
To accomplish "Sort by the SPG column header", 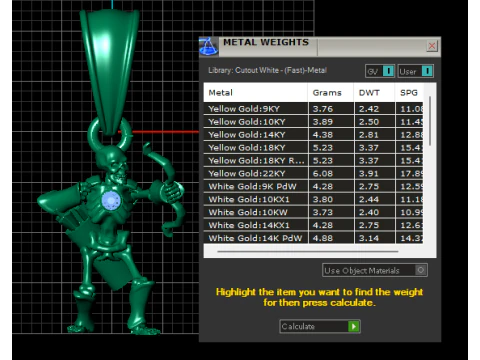I will click(409, 93).
